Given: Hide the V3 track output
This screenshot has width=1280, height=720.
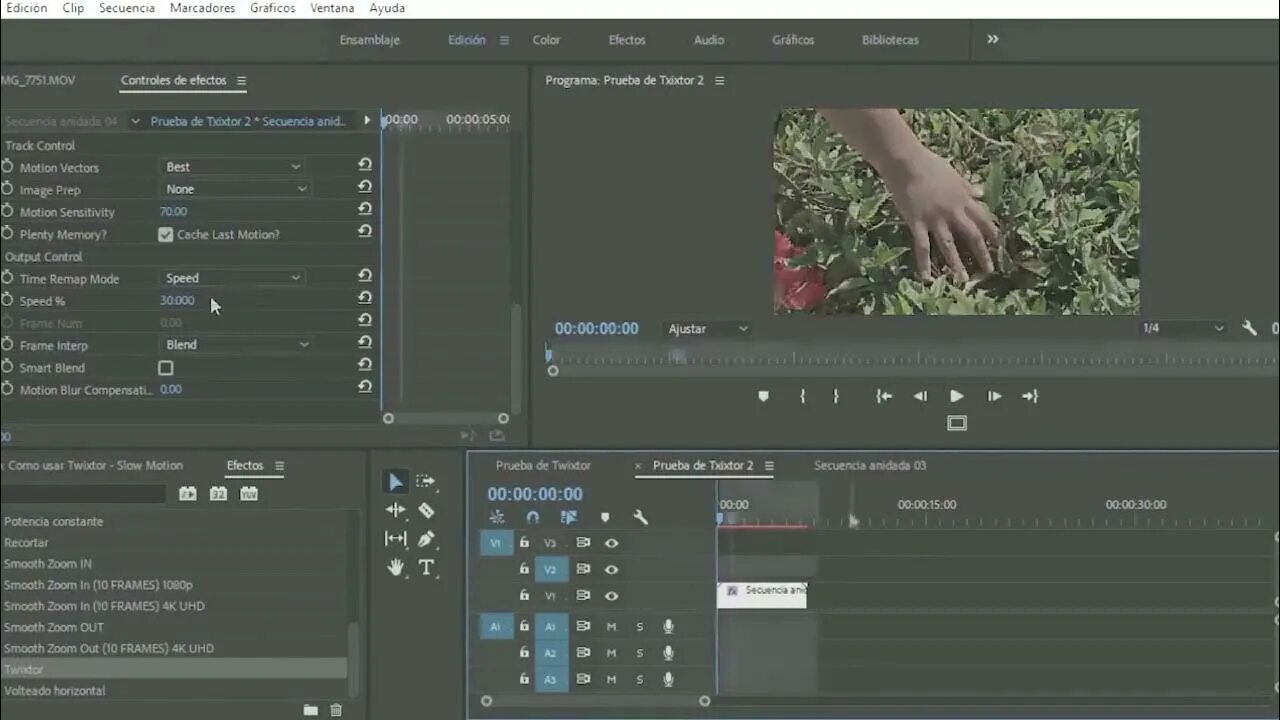Looking at the screenshot, I should [611, 543].
